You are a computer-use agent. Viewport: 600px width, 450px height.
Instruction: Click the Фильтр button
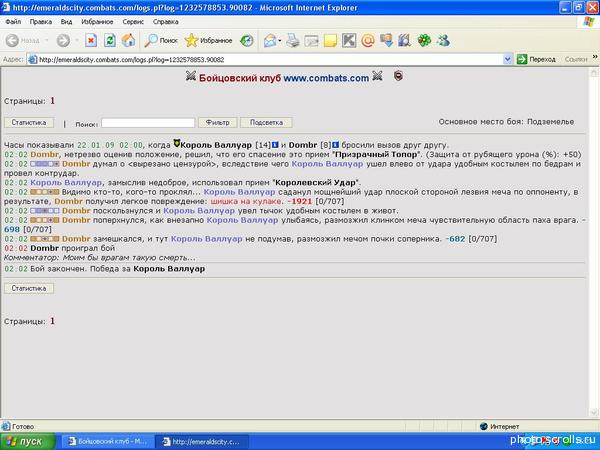[218, 122]
